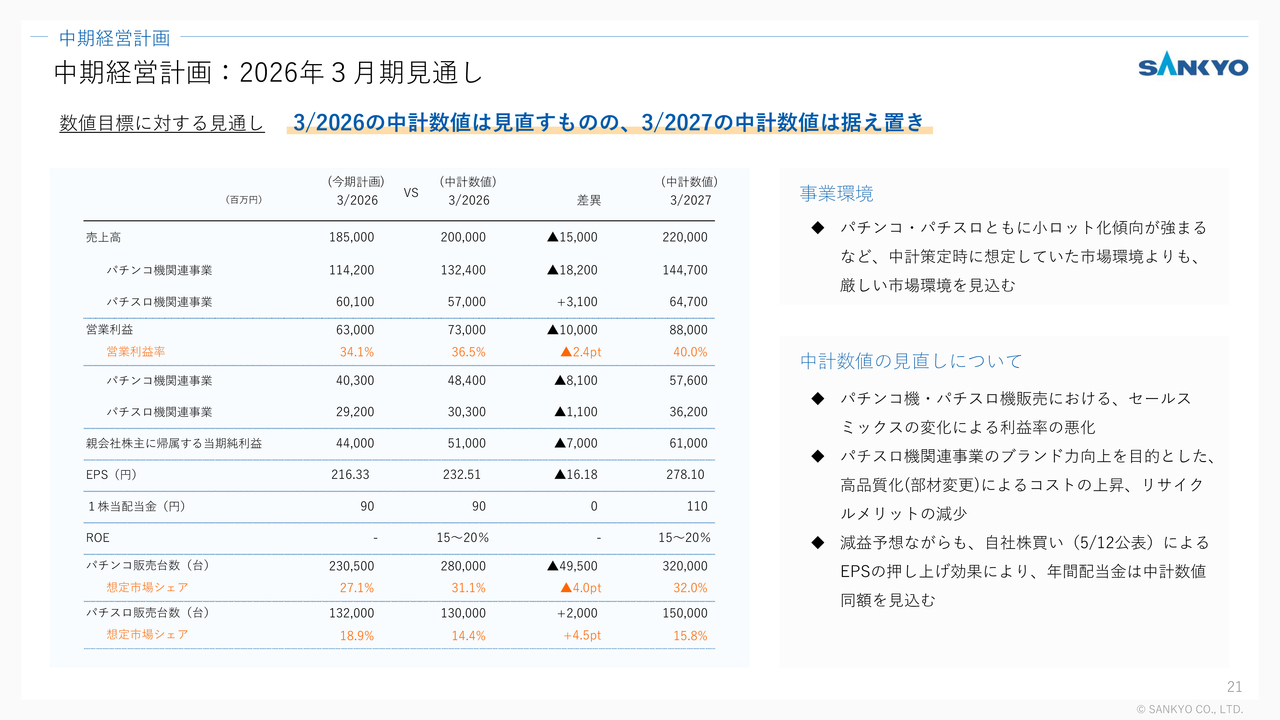This screenshot has height=720, width=1280.
Task: Click the '親会社株主に帰属する当期純利益' label
Action: [174, 443]
